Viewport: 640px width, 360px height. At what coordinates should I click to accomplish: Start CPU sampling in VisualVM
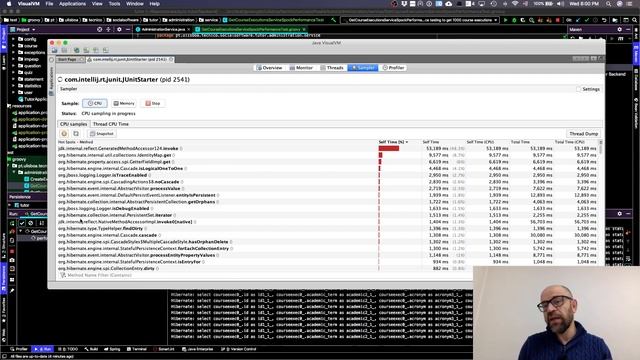95,103
